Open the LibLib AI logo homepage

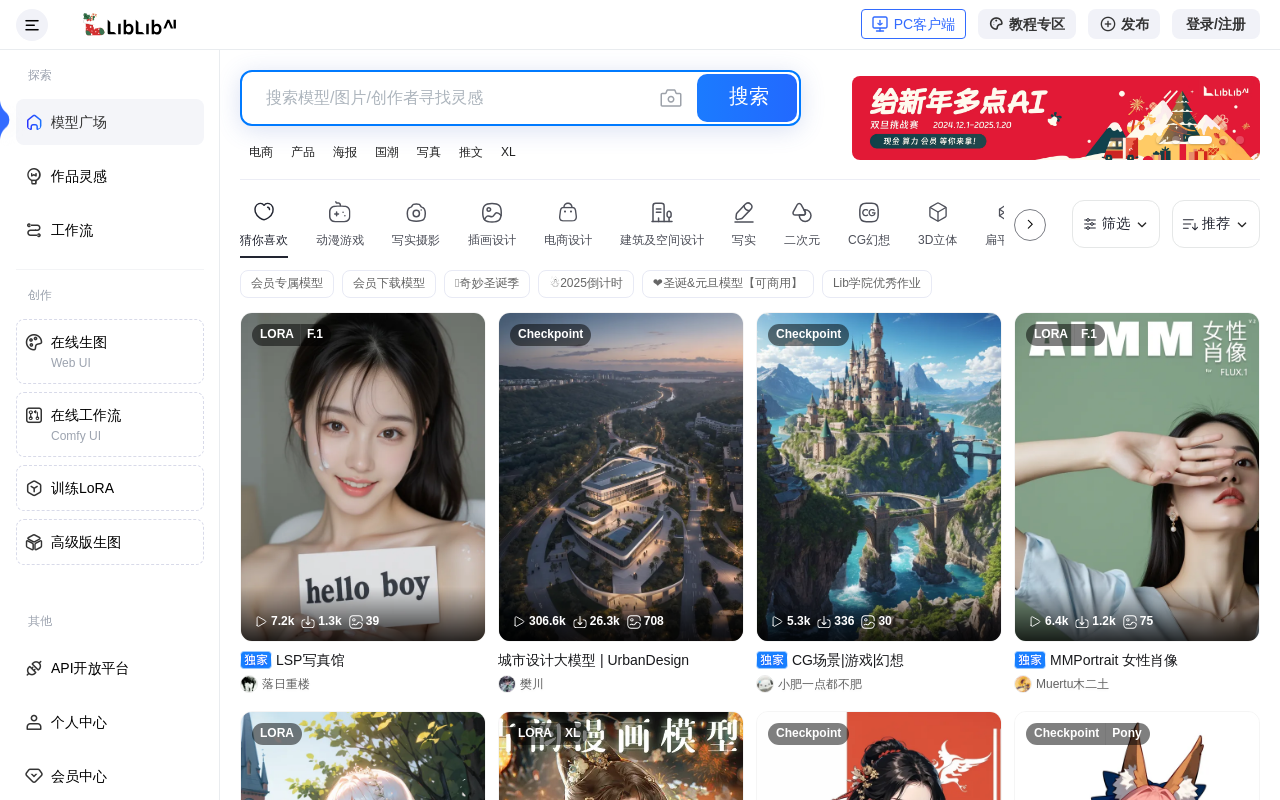129,25
